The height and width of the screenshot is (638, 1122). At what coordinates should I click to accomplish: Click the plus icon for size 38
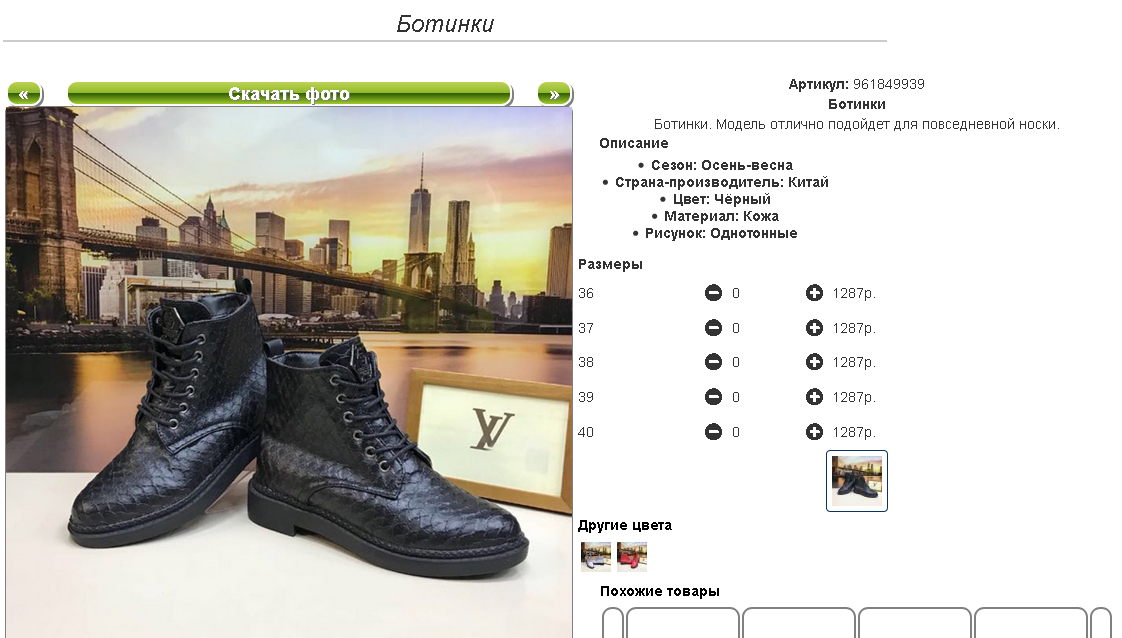[x=814, y=362]
